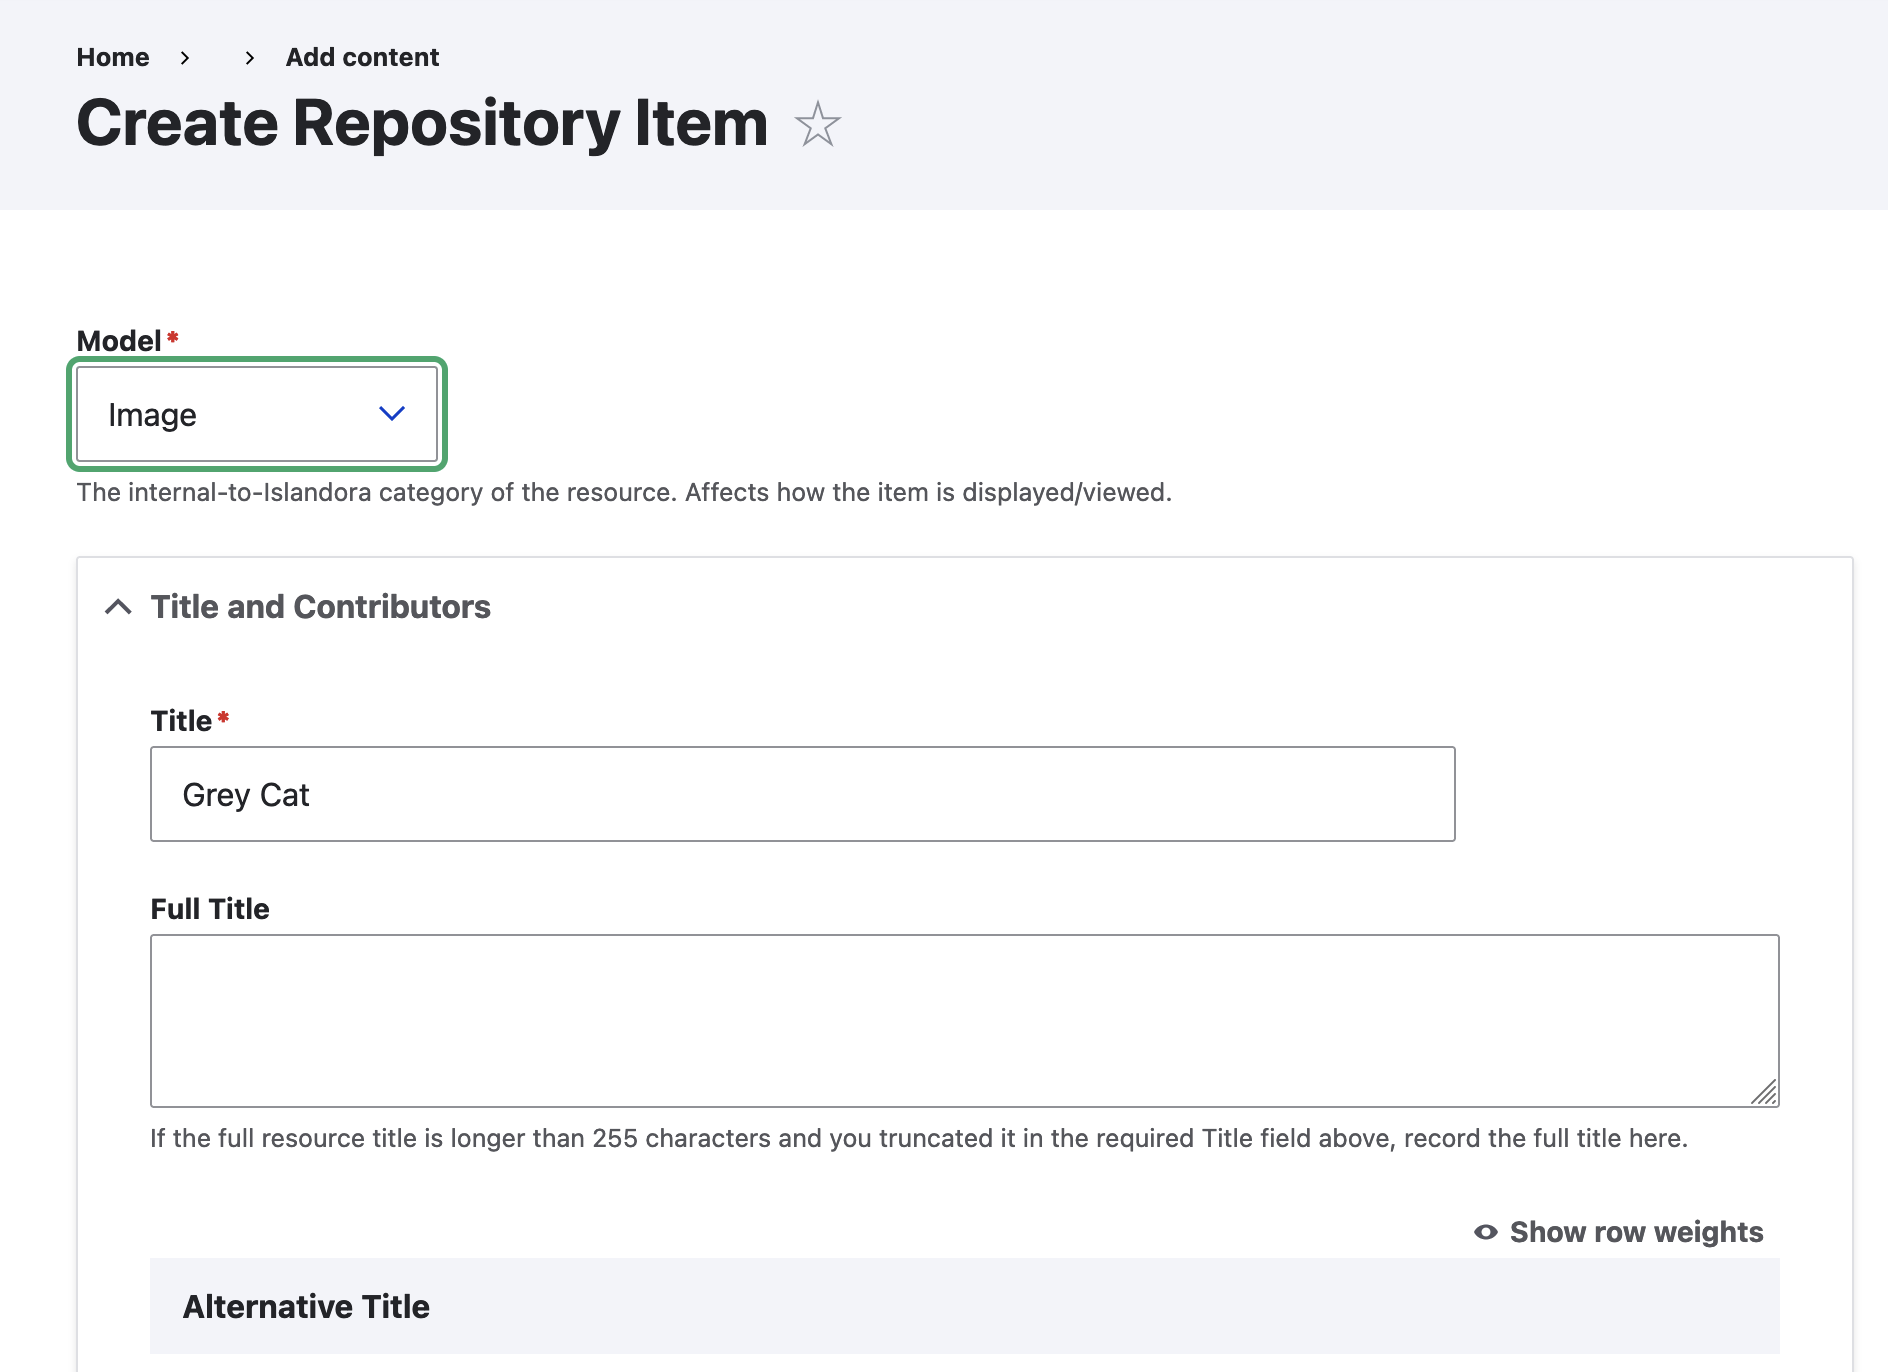Click inside the Full Title text area
Image resolution: width=1888 pixels, height=1372 pixels.
point(964,1020)
